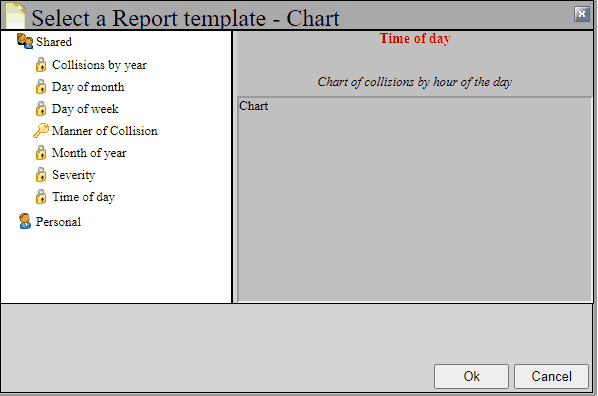
Task: Click the key icon beside Manner of Collision
Action: click(x=41, y=130)
